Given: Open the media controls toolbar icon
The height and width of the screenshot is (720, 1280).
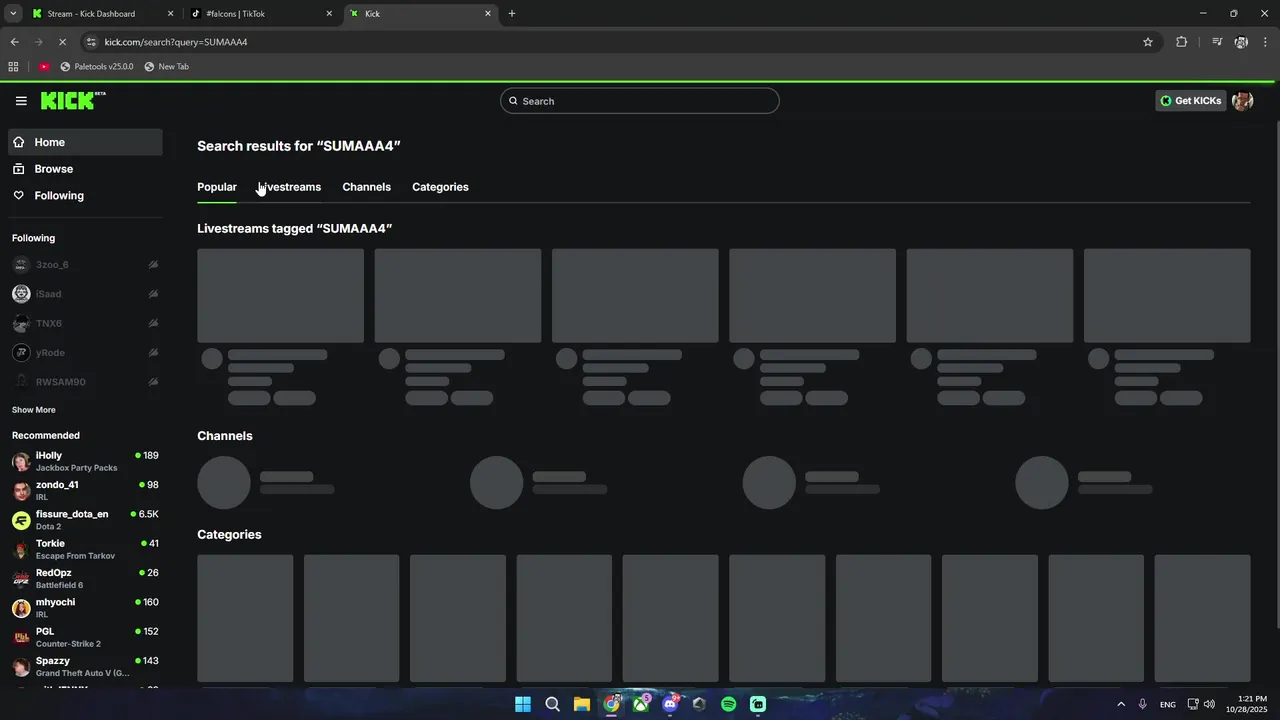Looking at the screenshot, I should pos(1217,42).
